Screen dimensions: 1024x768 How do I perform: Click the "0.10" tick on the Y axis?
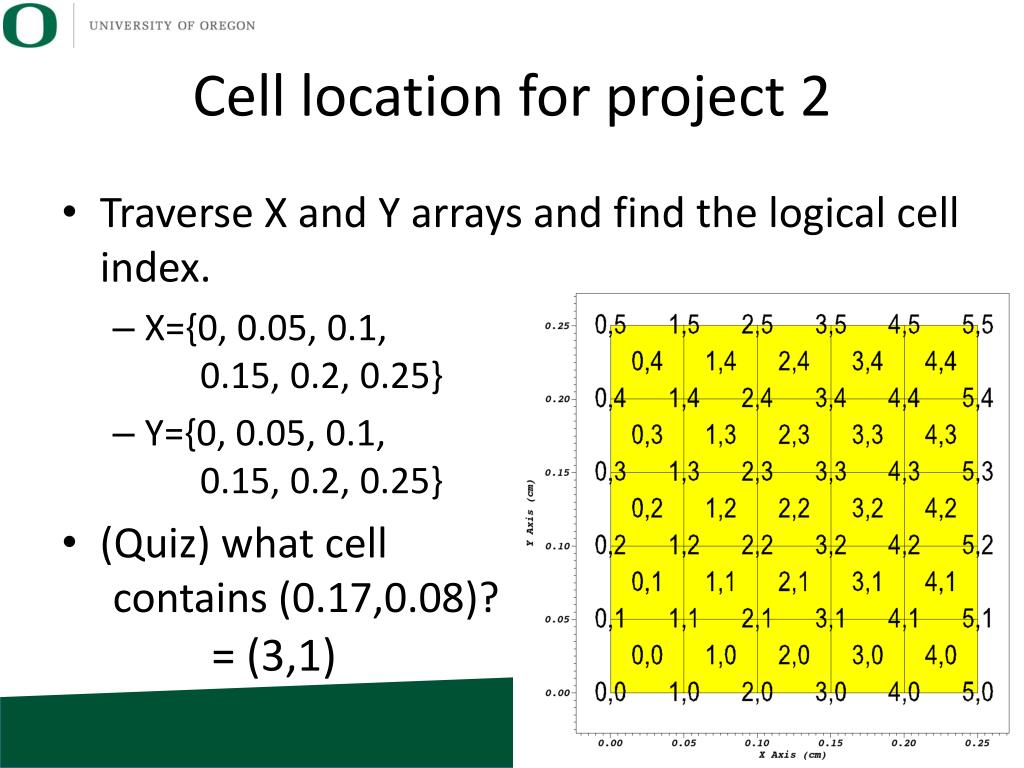557,546
